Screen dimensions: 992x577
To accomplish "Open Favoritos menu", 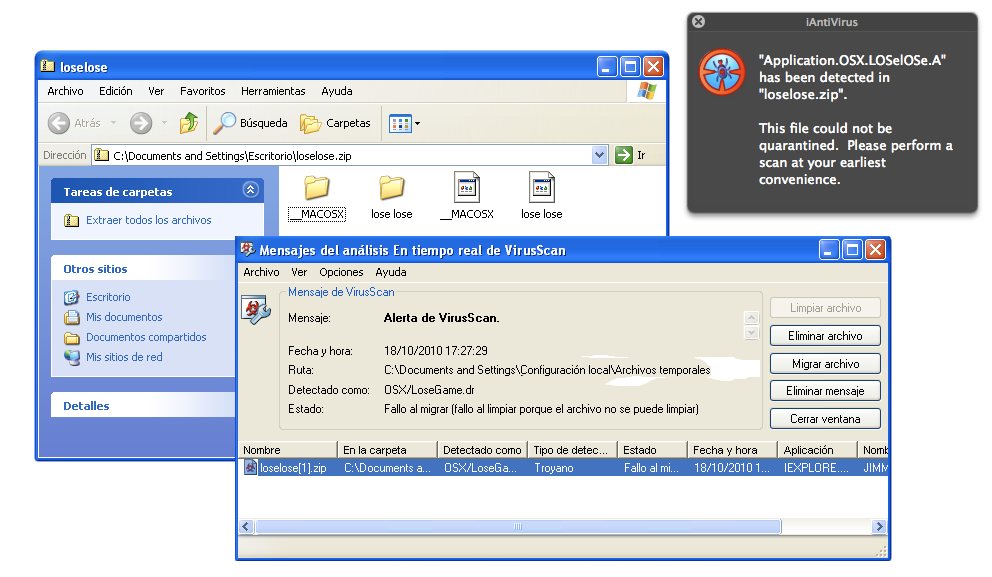I will tap(202, 91).
